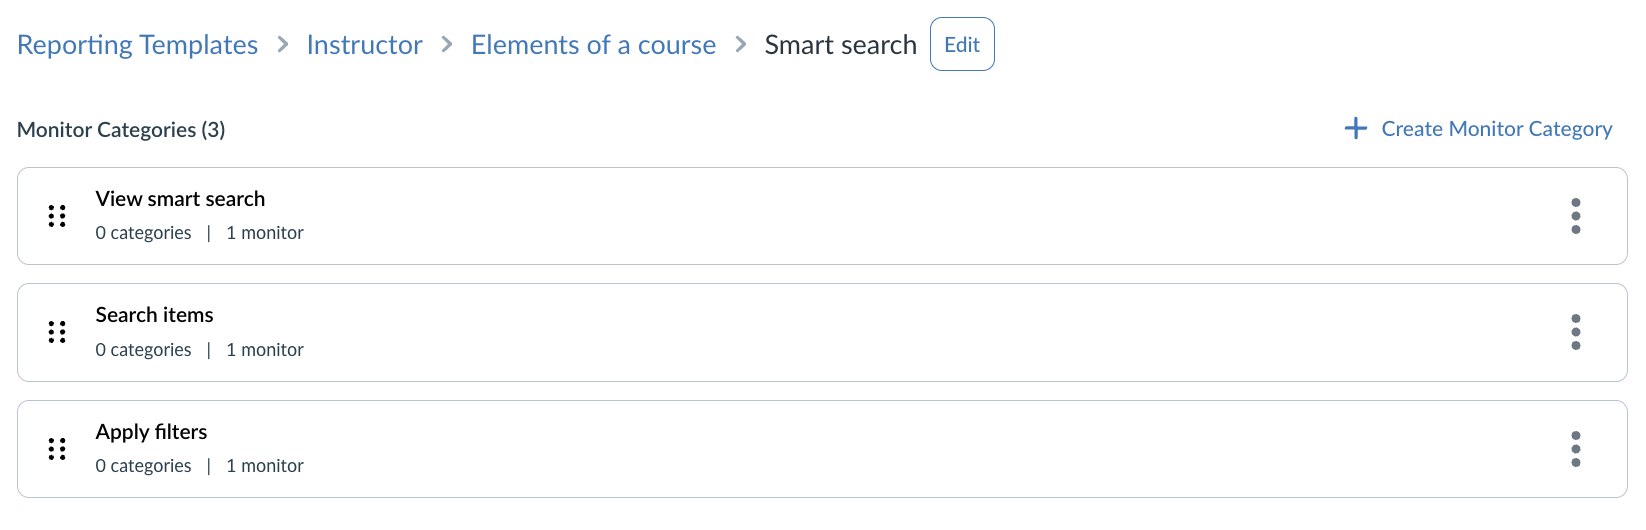Click drag handle for Apply filters
Image resolution: width=1646 pixels, height=530 pixels.
point(57,449)
